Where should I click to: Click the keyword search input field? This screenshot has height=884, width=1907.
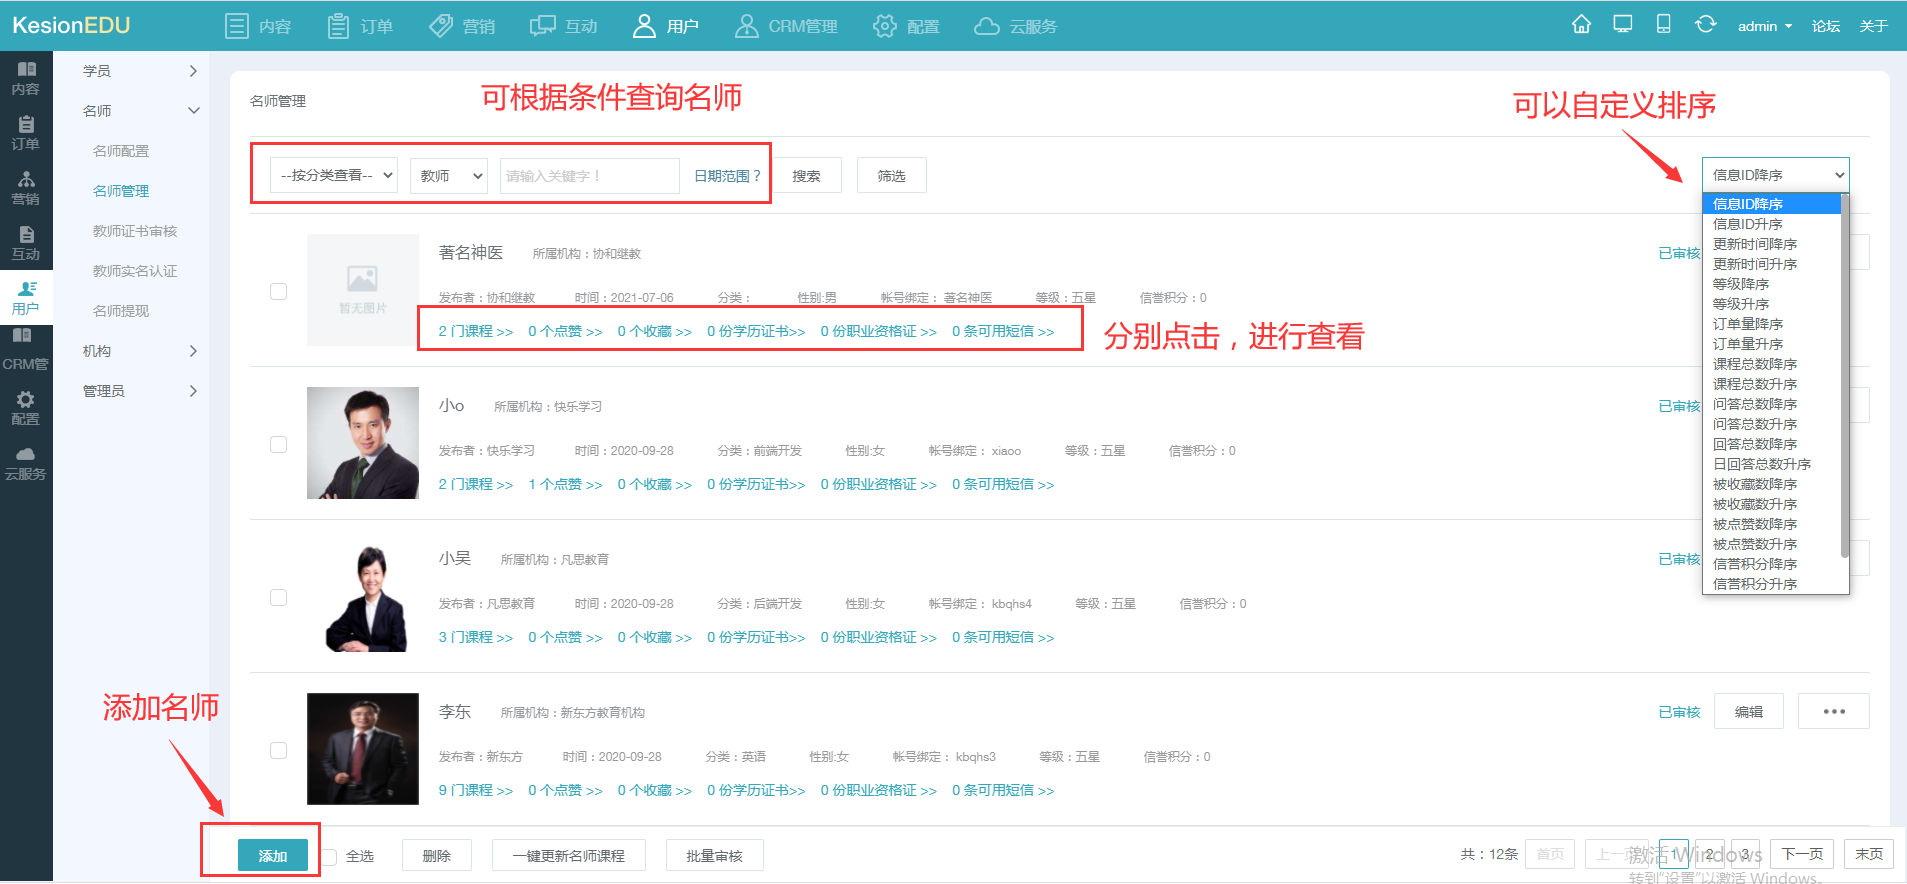coord(590,176)
